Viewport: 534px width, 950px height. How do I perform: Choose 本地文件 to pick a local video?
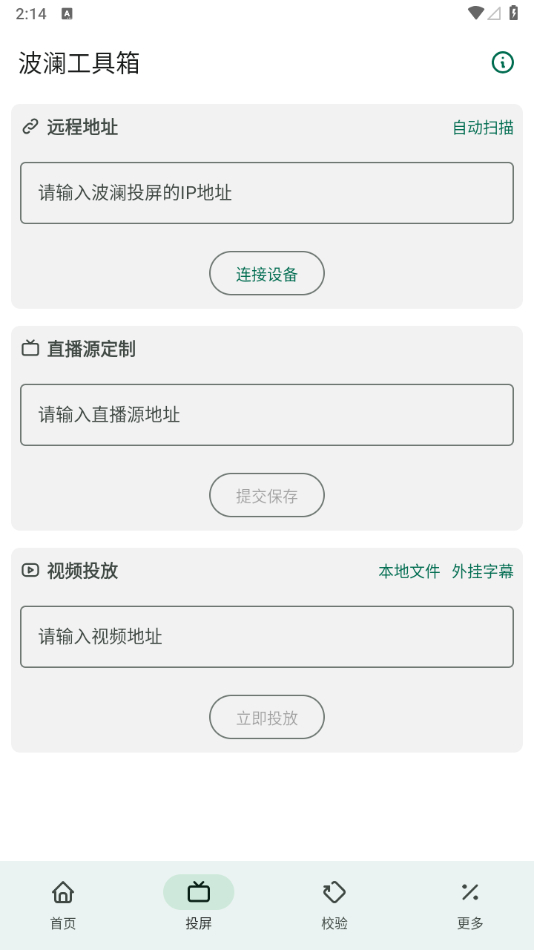point(409,571)
